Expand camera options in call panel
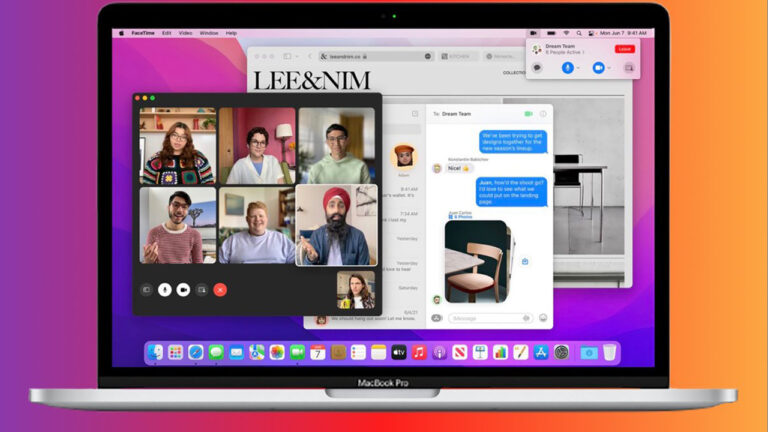 coord(609,68)
